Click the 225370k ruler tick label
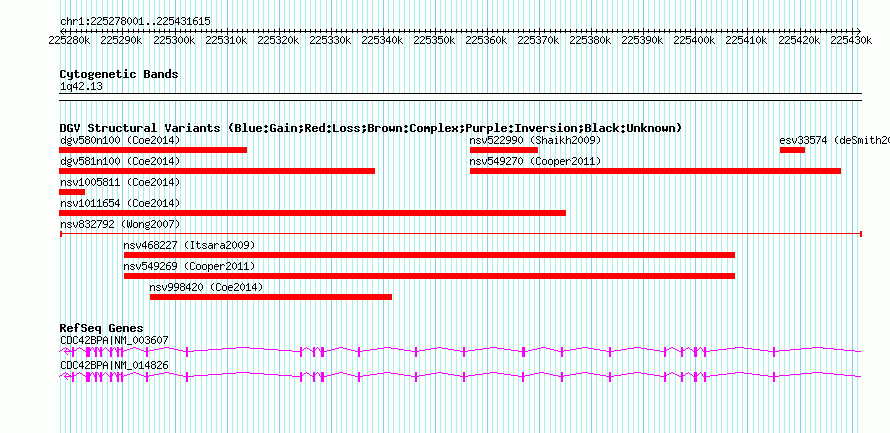Viewport: 890px width, 433px height. 539,40
